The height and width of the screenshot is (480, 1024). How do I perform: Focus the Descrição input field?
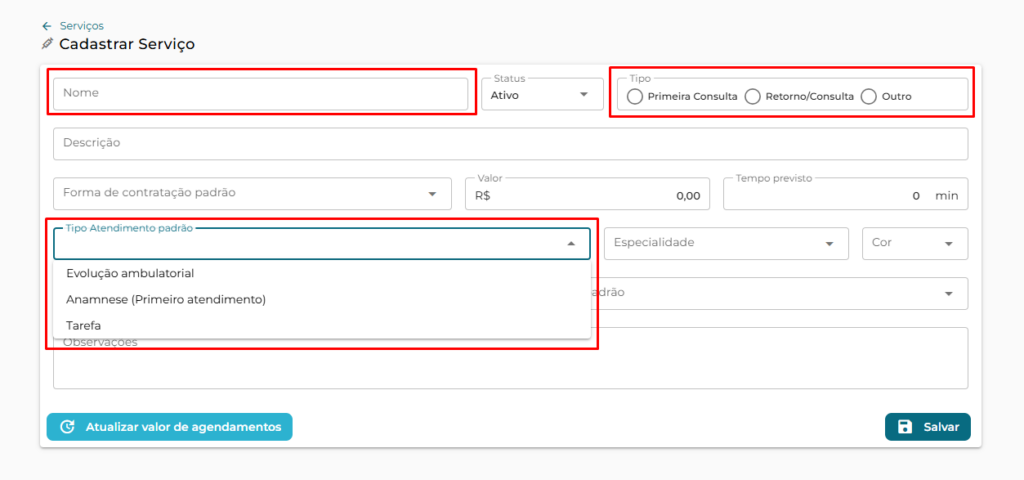[510, 144]
